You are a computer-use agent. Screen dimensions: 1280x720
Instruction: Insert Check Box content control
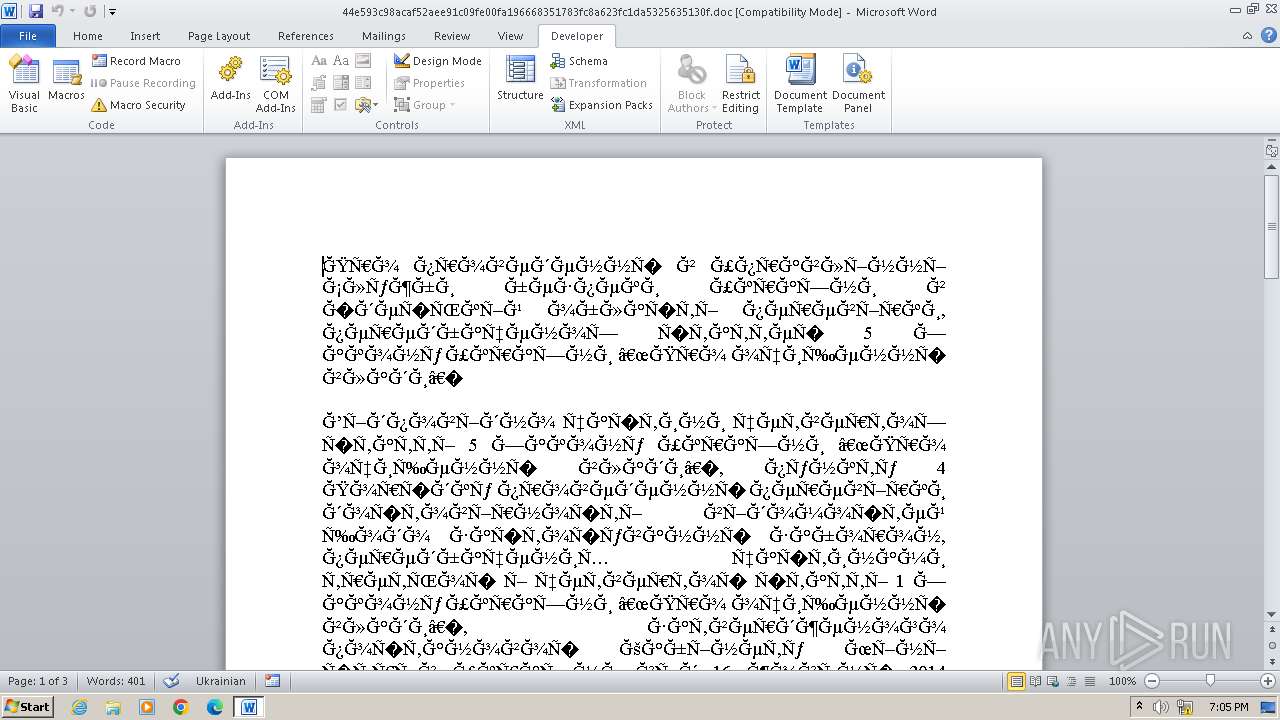tap(341, 105)
